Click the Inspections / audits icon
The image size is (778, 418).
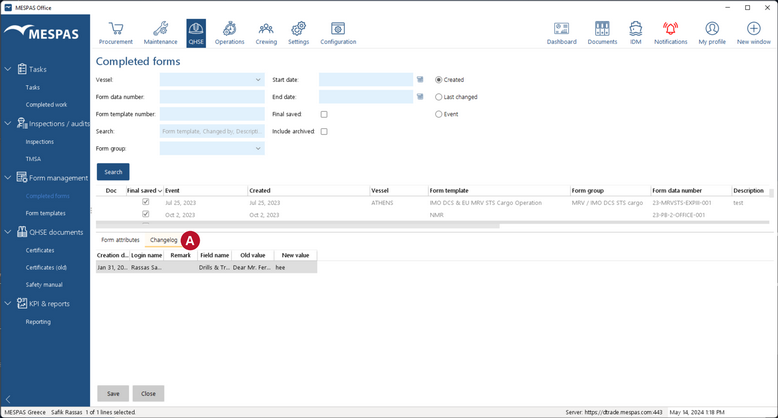pyautogui.click(x=22, y=123)
